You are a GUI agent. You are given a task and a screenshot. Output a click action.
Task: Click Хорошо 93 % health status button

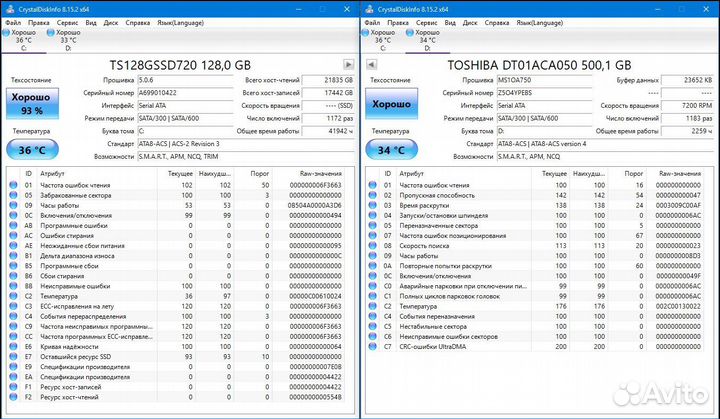click(33, 104)
